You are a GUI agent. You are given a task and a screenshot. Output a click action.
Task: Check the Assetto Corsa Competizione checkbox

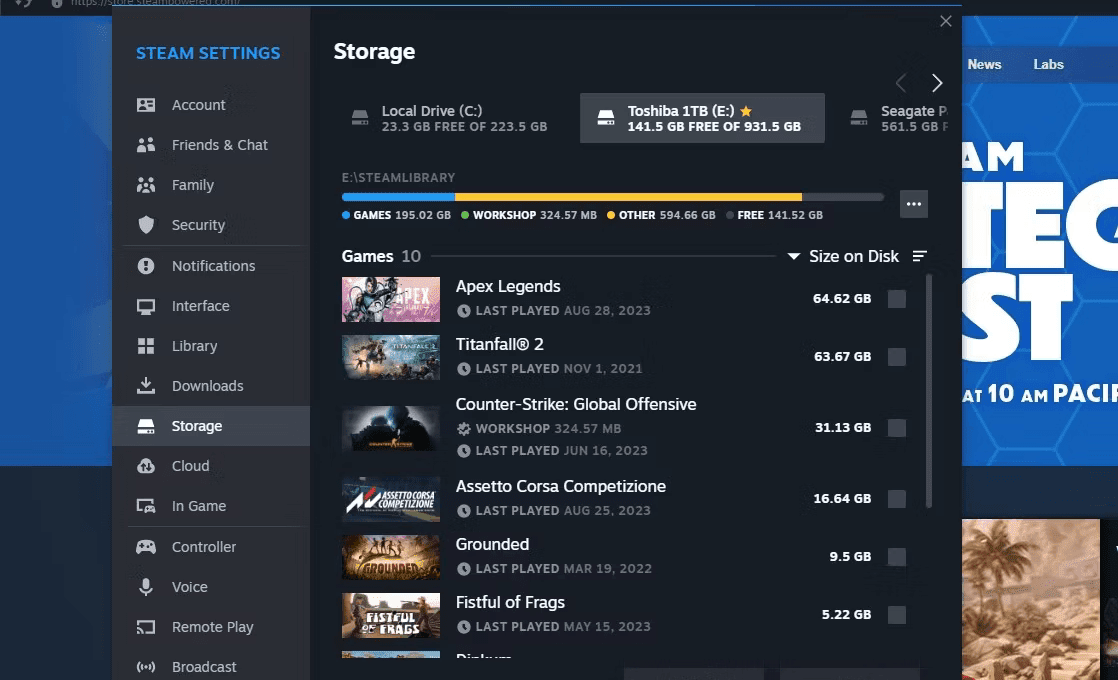(x=897, y=498)
